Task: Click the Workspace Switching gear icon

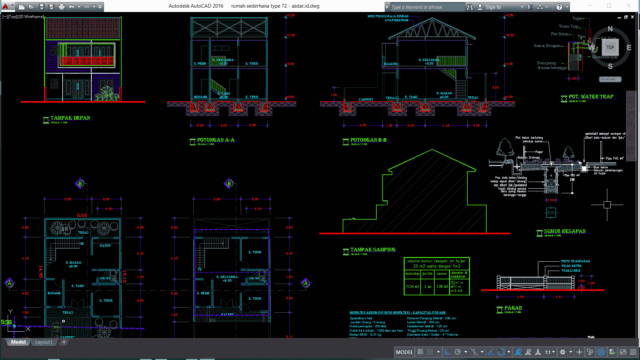Action: point(563,352)
